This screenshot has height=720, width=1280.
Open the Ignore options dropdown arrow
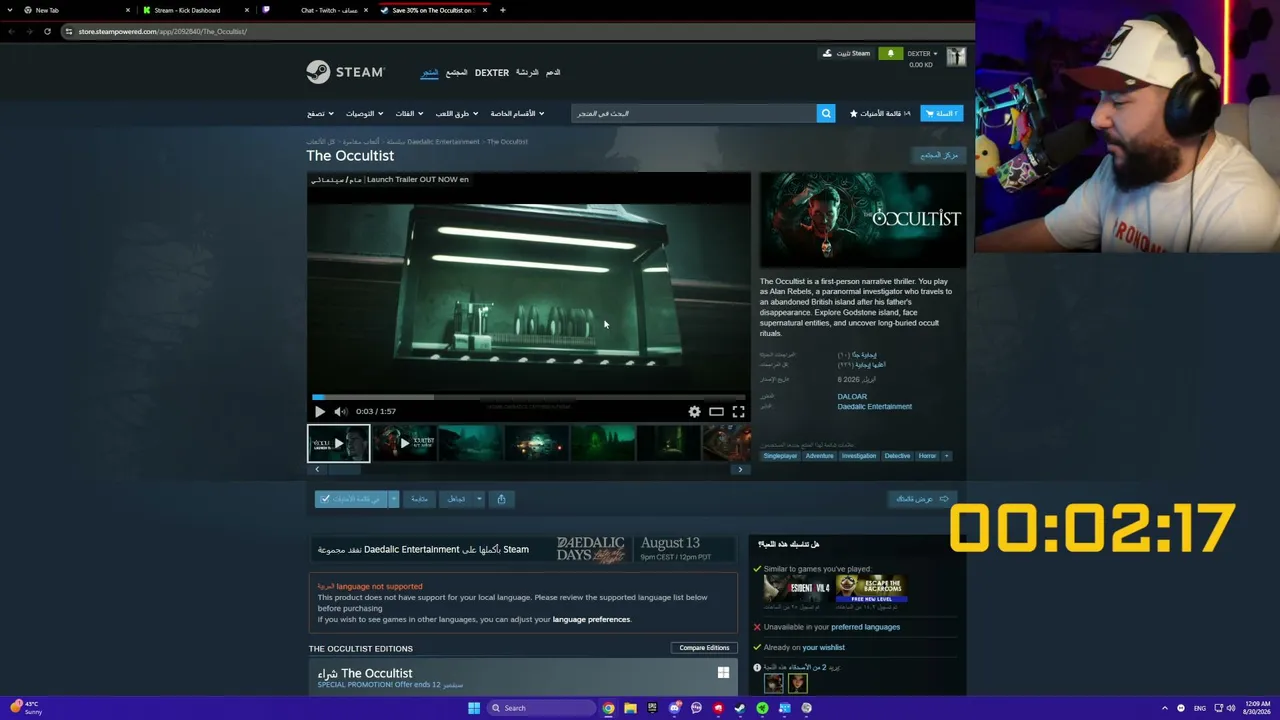[x=479, y=499]
